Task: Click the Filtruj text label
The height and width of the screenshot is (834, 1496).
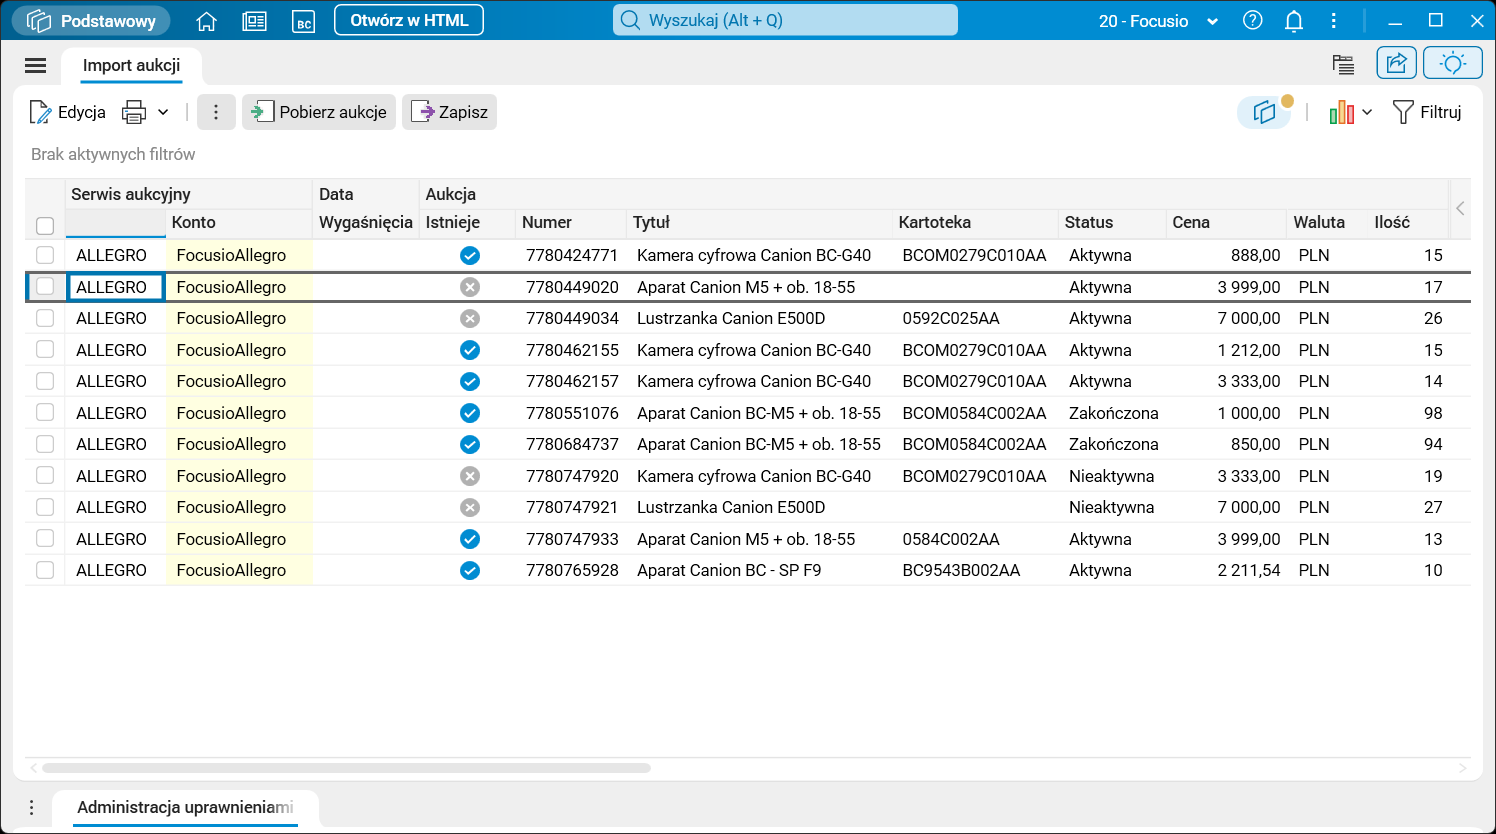Action: [1441, 112]
